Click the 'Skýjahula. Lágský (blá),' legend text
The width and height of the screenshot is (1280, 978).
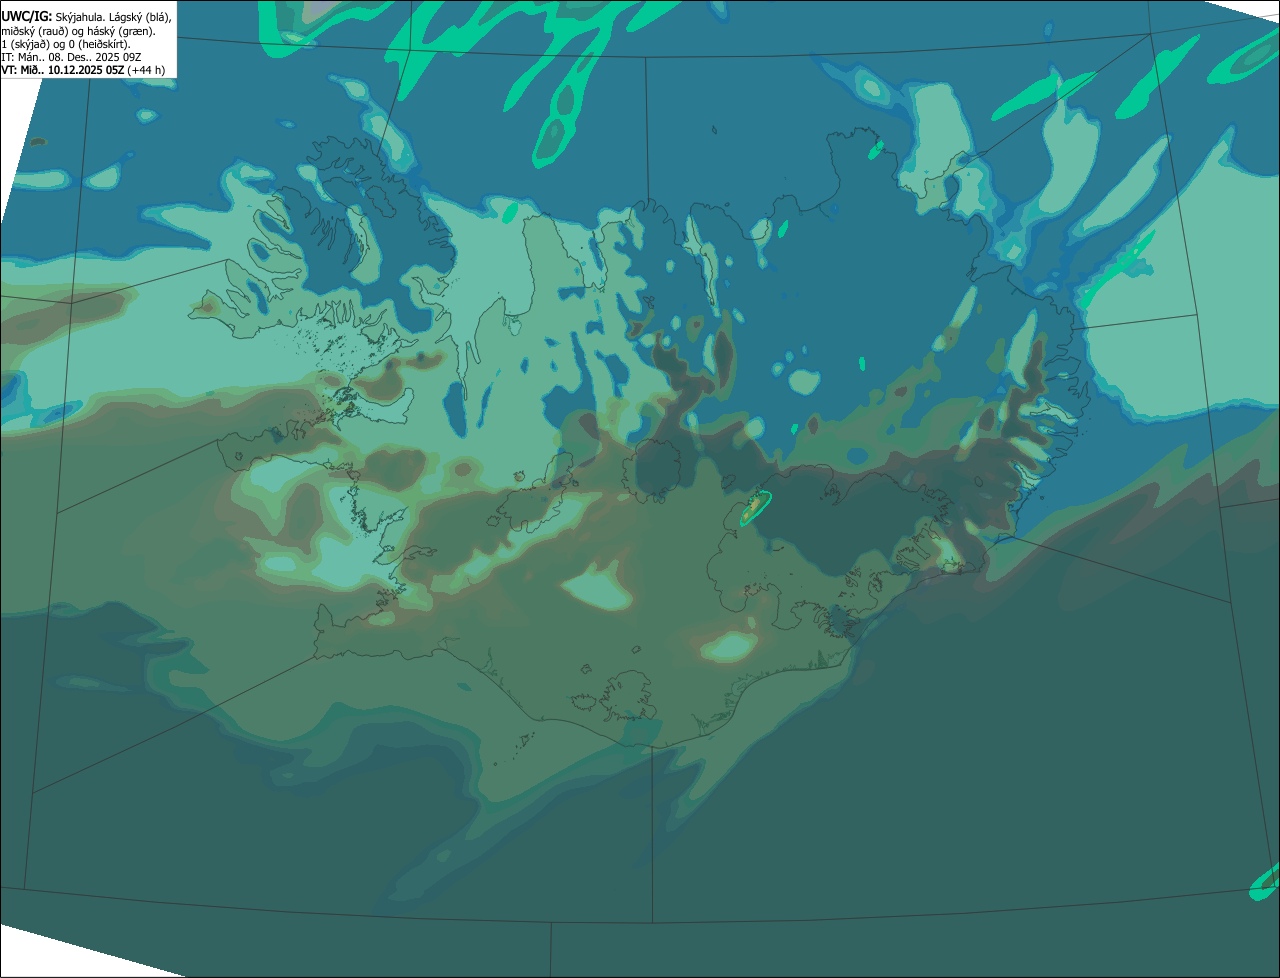113,17
